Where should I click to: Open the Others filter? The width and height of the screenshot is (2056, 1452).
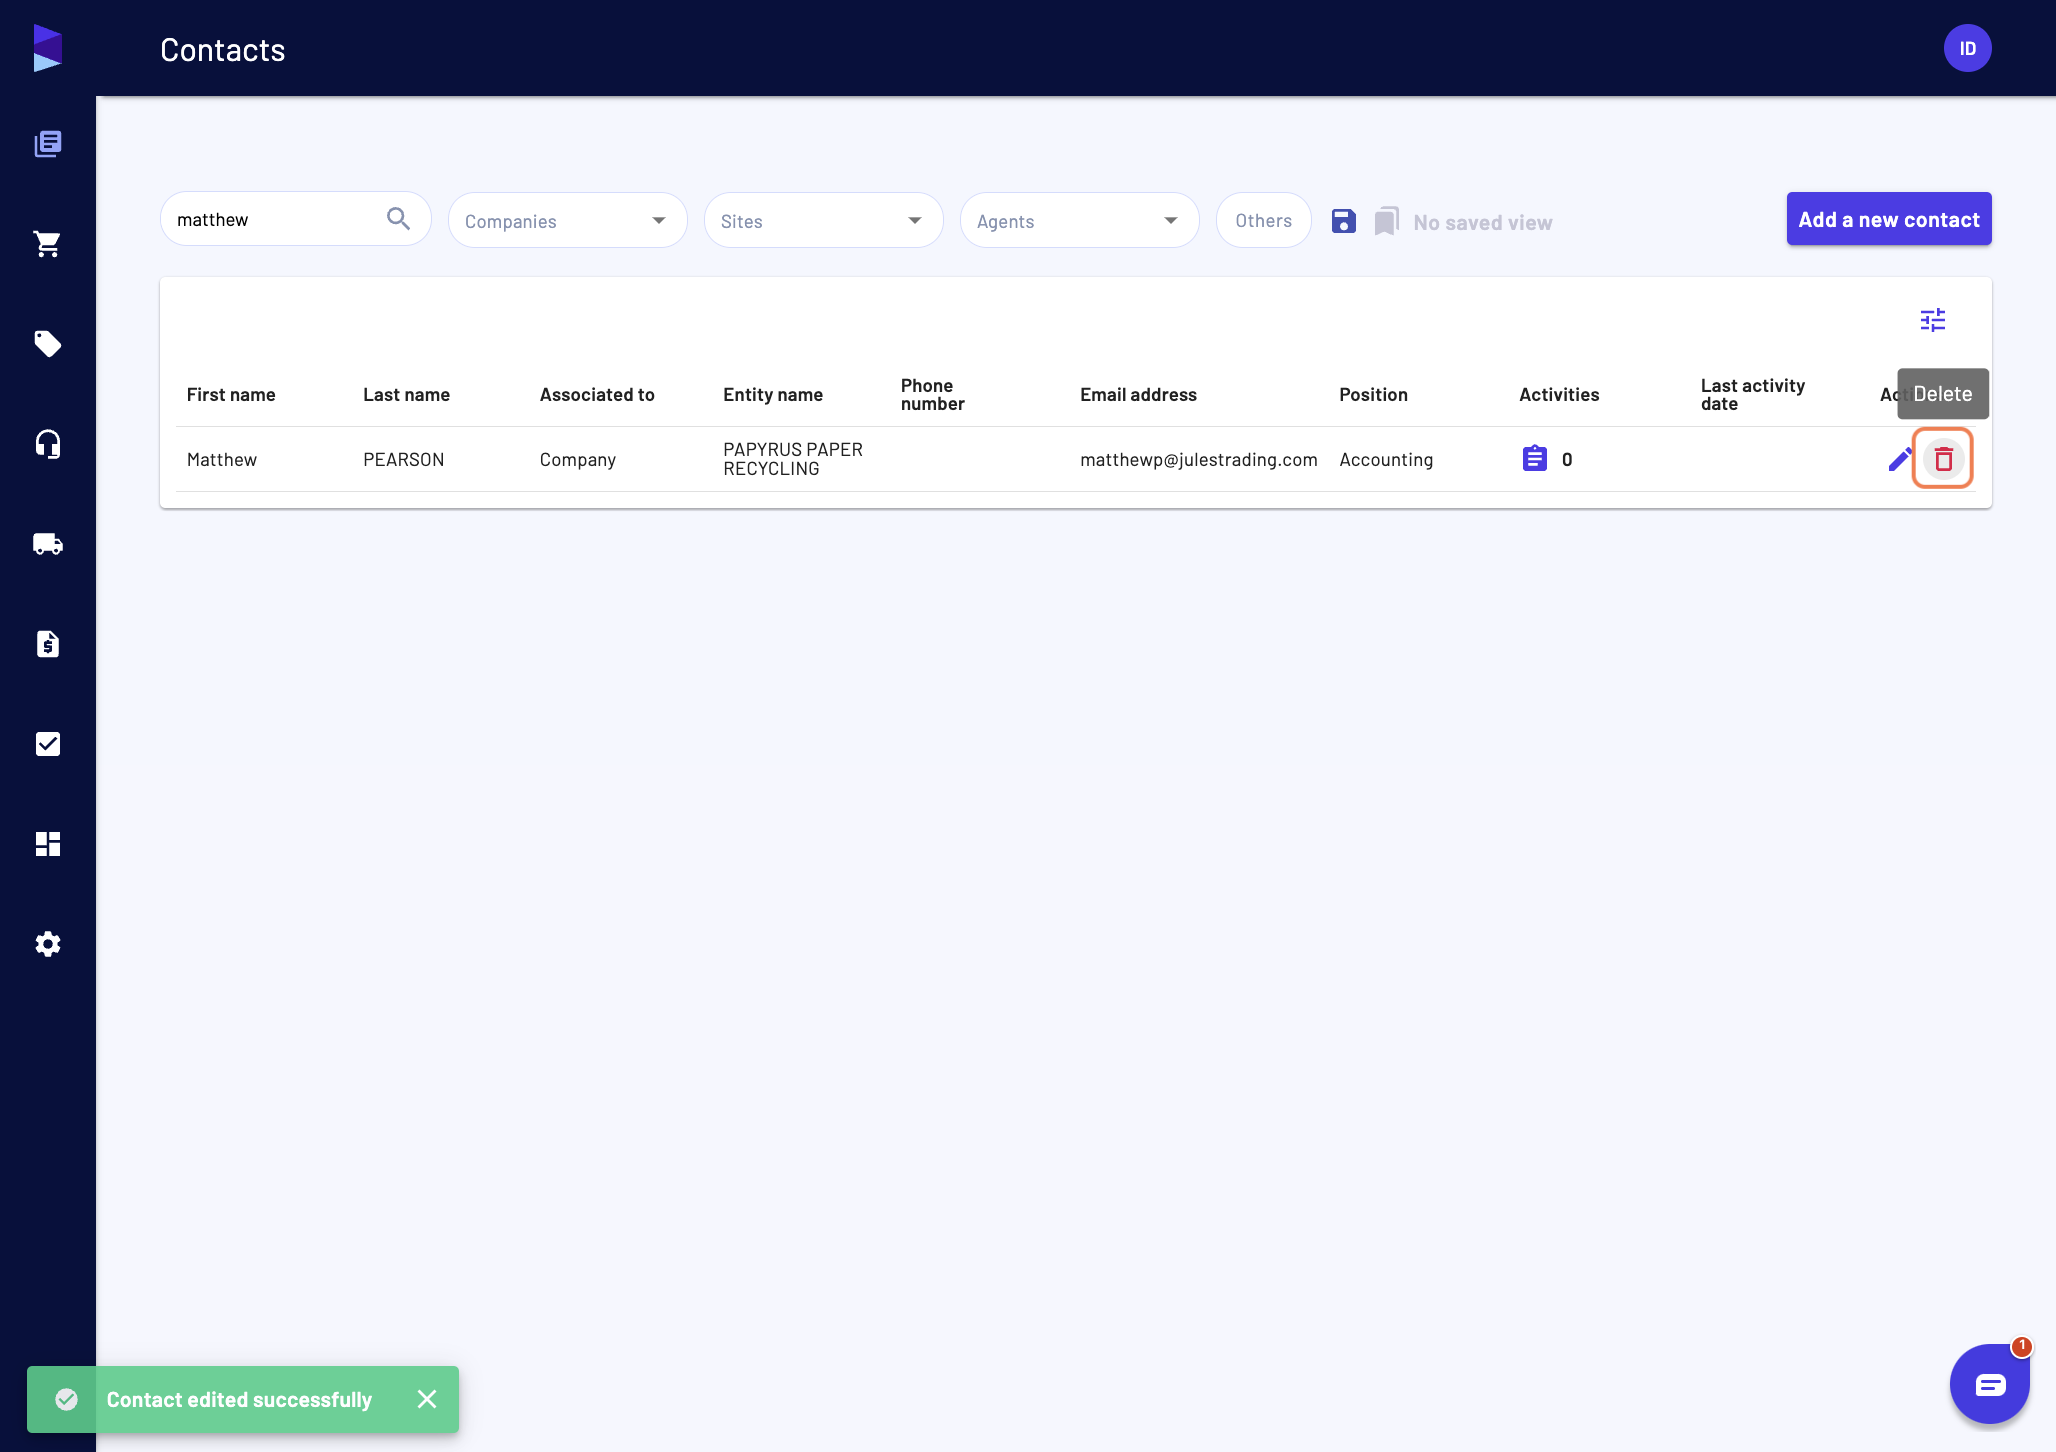click(1264, 220)
